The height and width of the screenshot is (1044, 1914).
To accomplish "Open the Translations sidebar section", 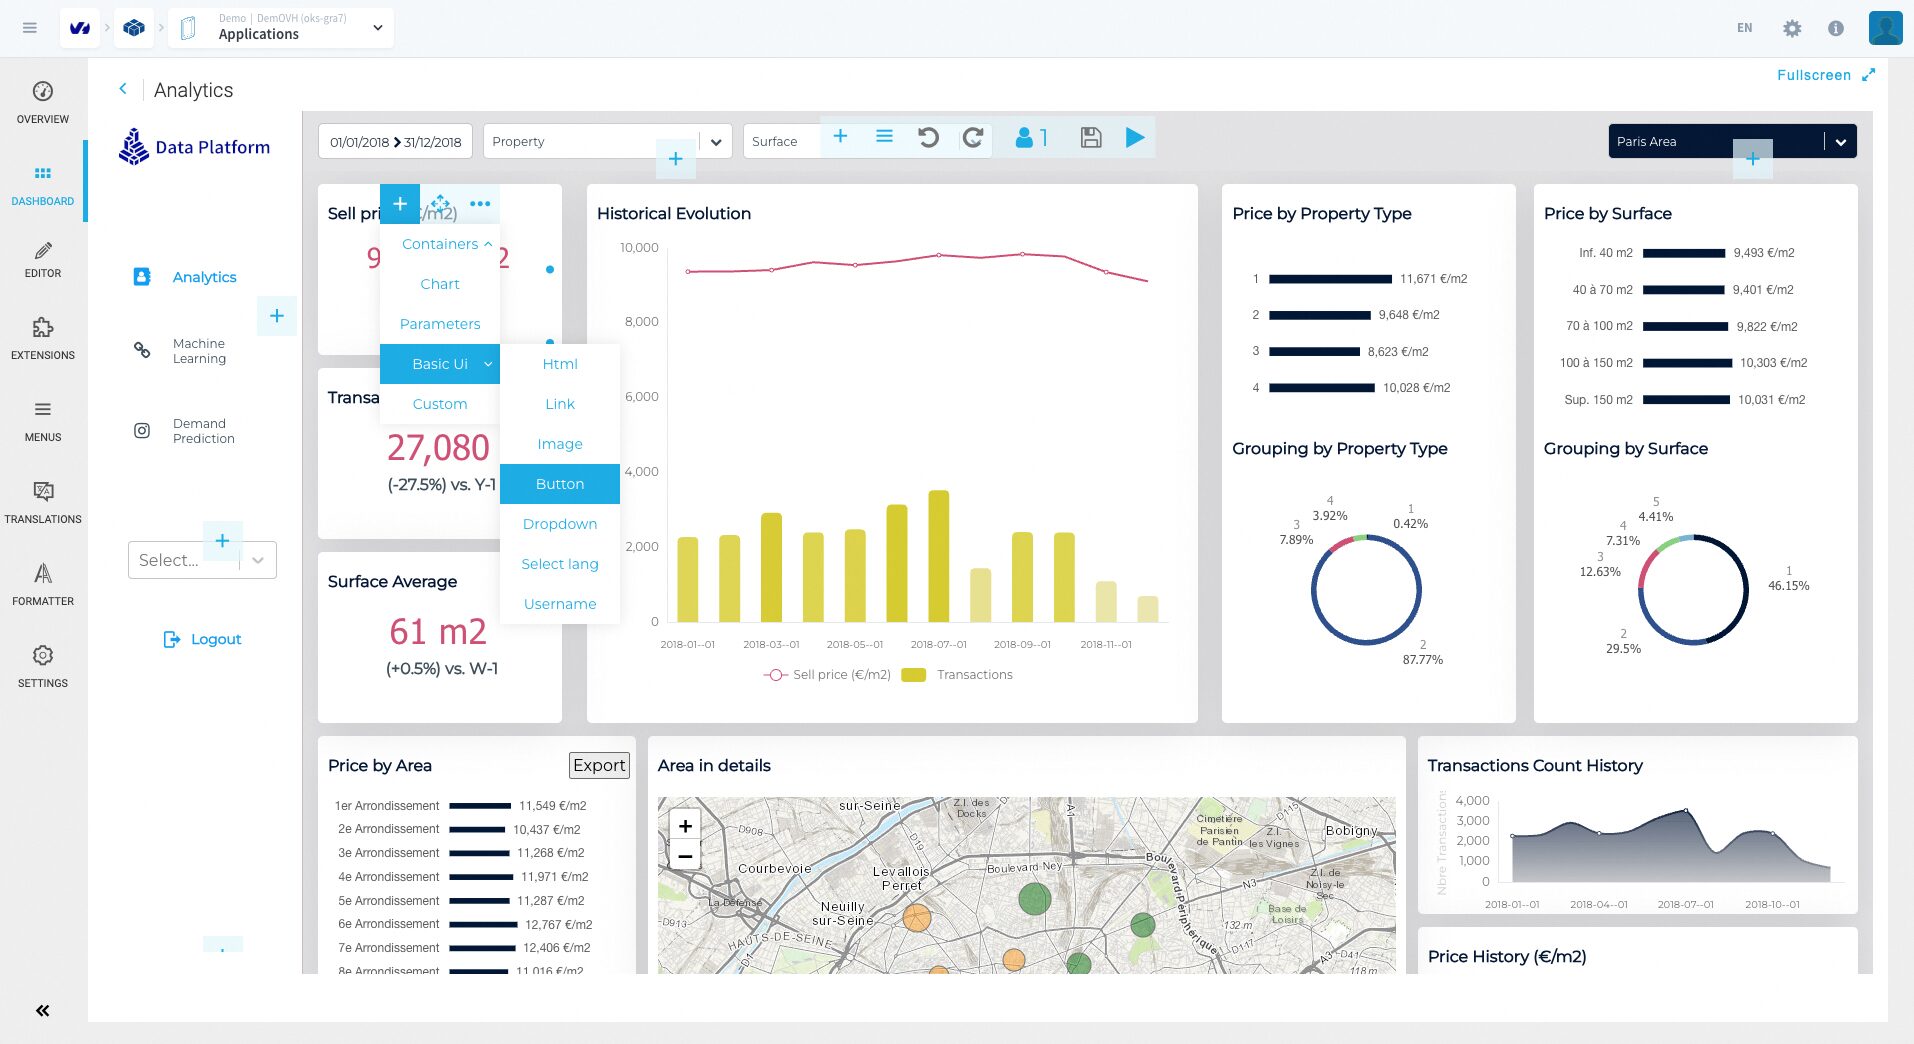I will [x=42, y=502].
